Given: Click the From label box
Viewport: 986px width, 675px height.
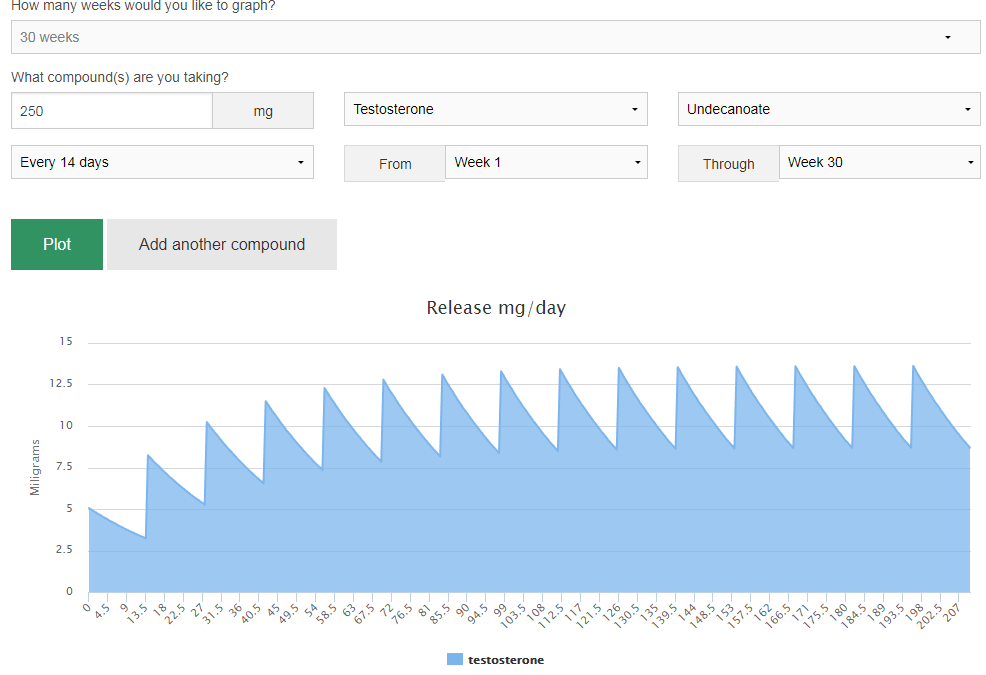Looking at the screenshot, I should [395, 164].
